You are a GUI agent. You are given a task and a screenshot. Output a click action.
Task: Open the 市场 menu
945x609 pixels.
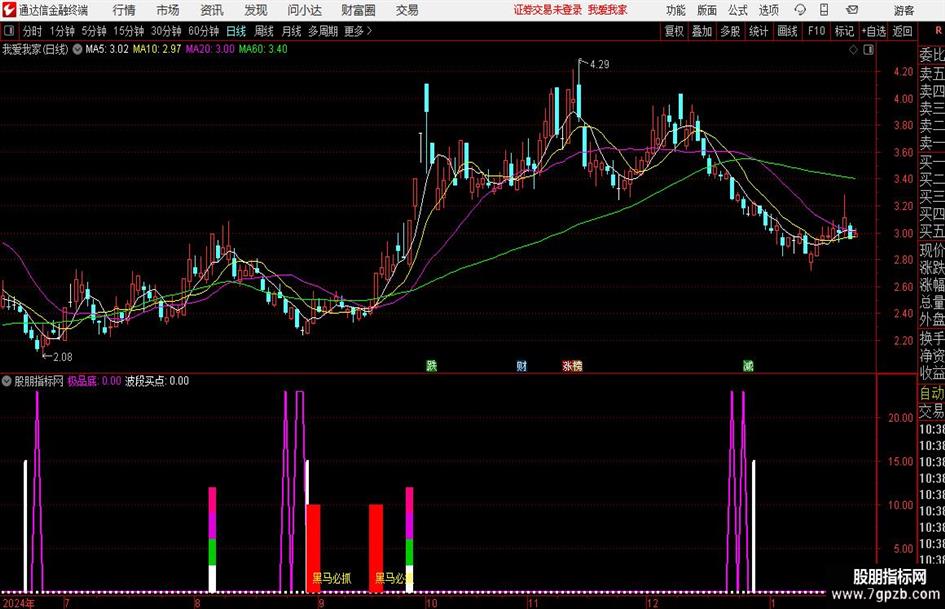point(168,10)
